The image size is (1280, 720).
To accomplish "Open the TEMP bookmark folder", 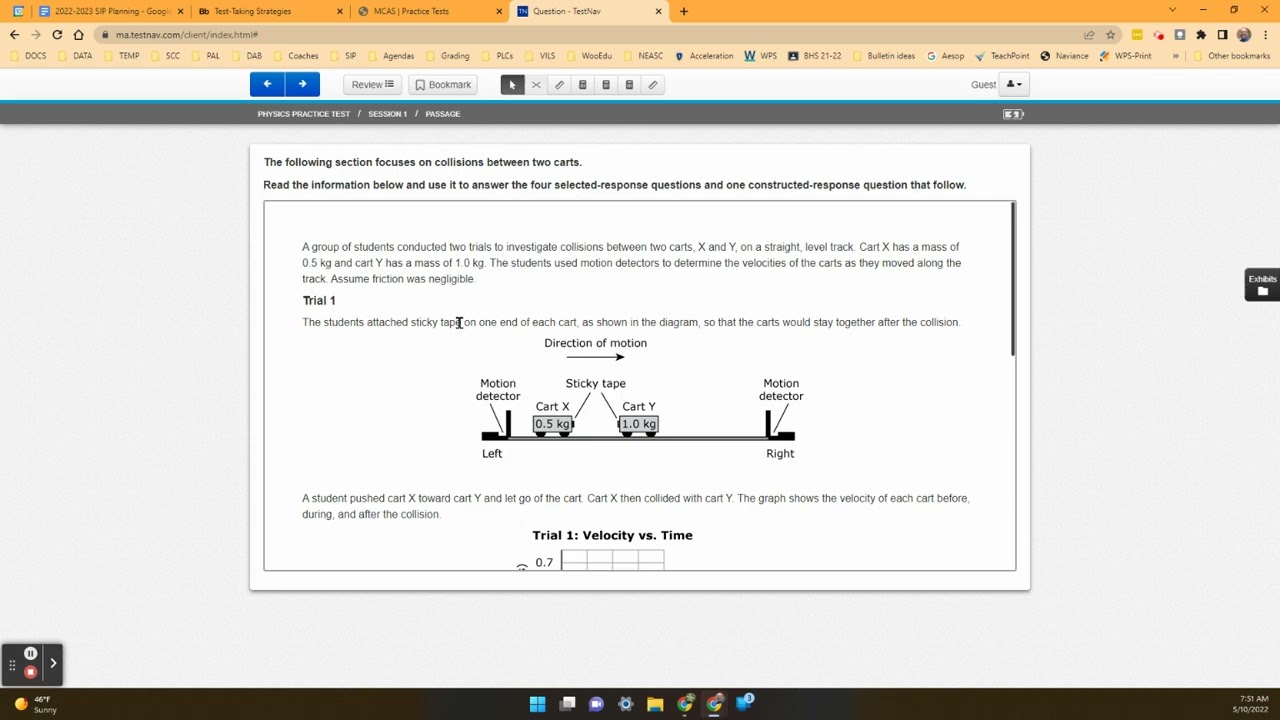I will [122, 56].
